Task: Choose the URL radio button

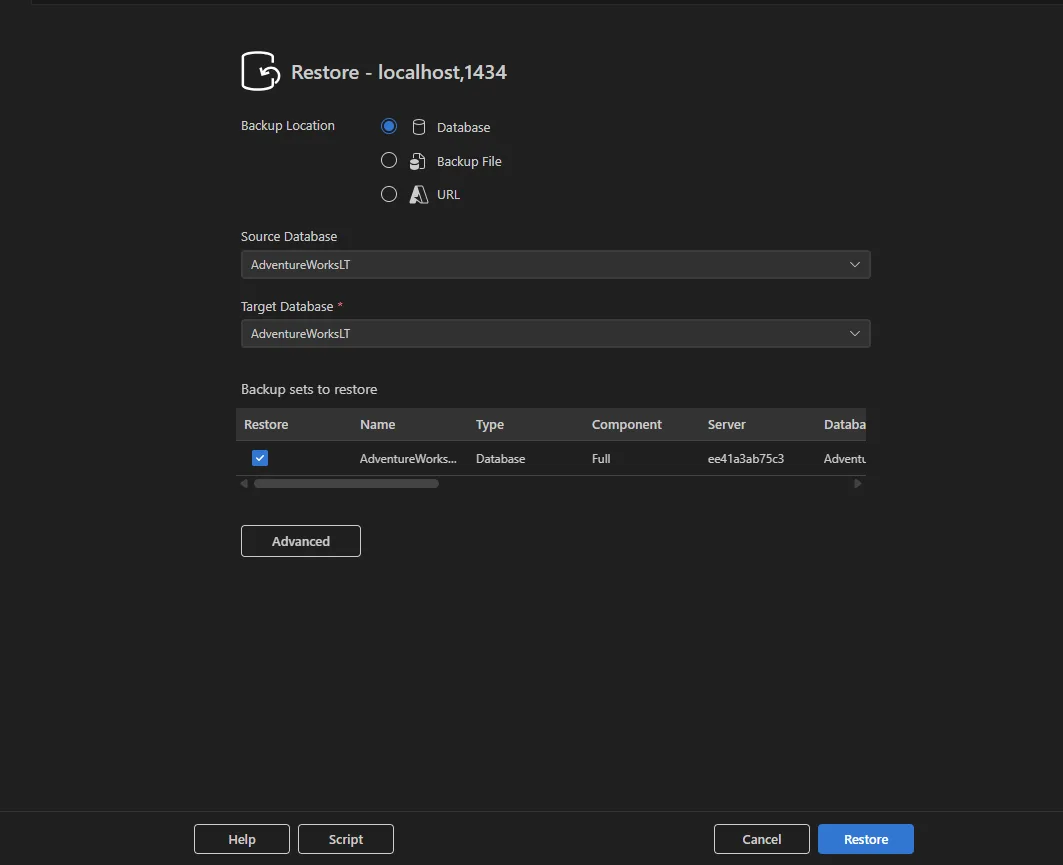Action: [389, 195]
